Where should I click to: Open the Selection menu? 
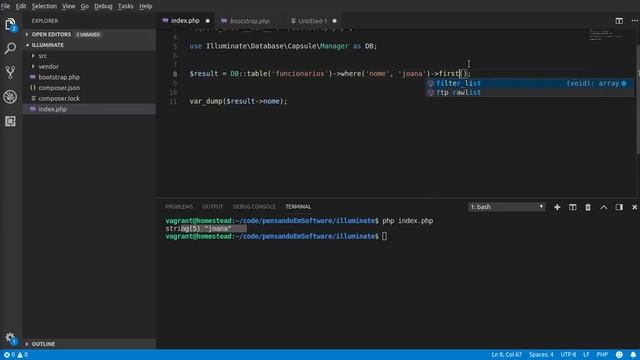tap(44, 6)
